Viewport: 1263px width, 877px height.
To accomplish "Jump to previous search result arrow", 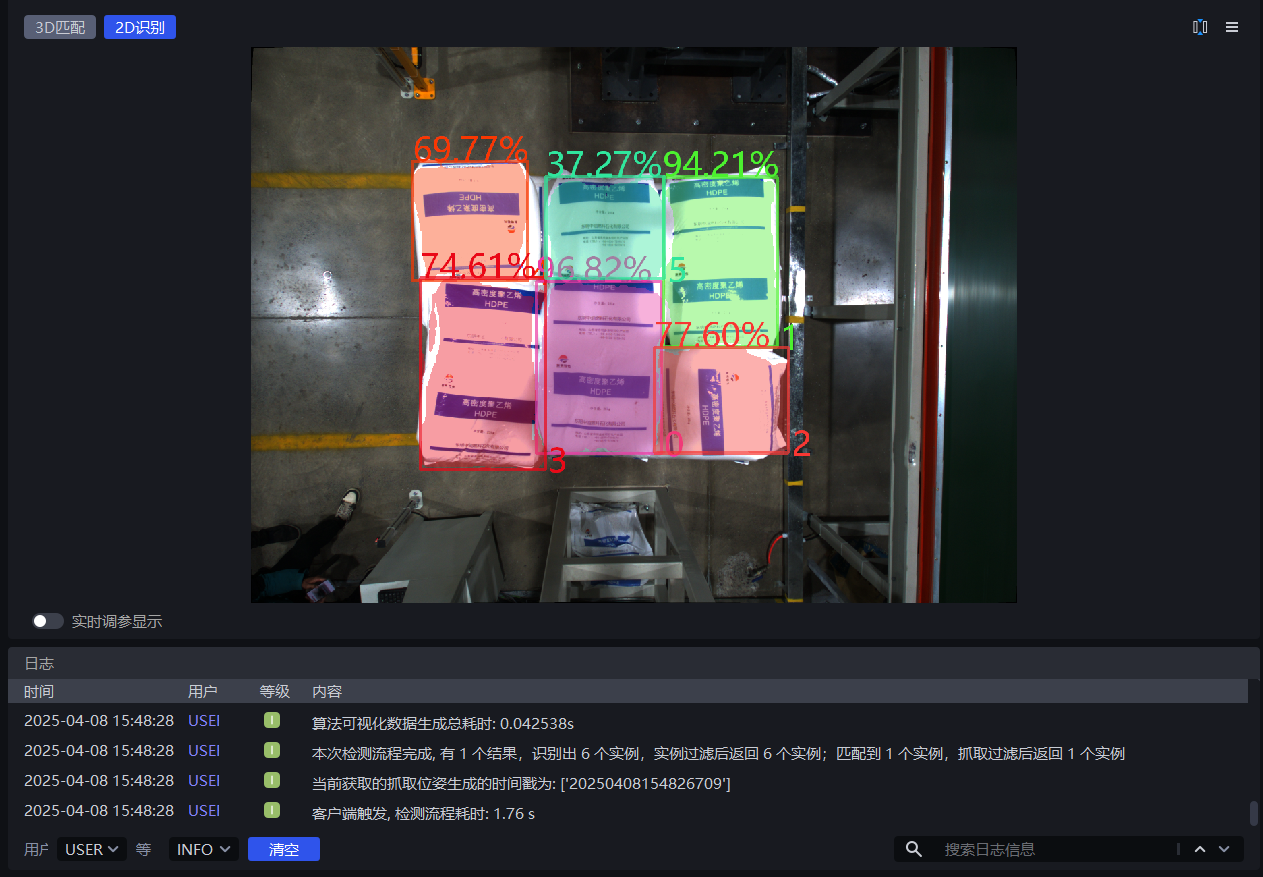I will (1200, 849).
